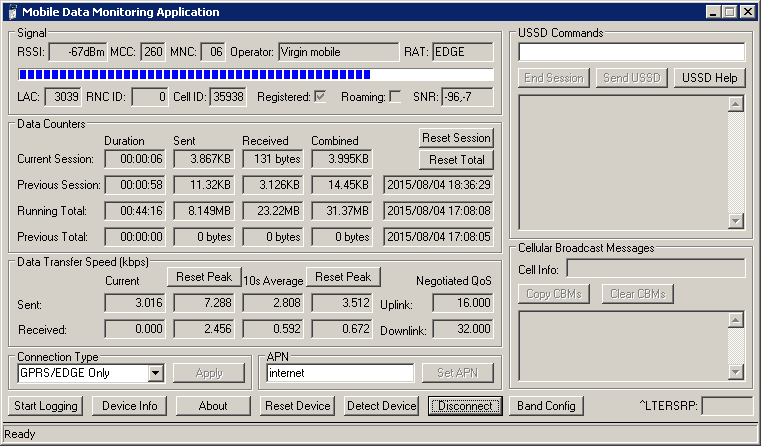Click Previous Session combined 14.45KB
The width and height of the screenshot is (761, 446).
342,185
